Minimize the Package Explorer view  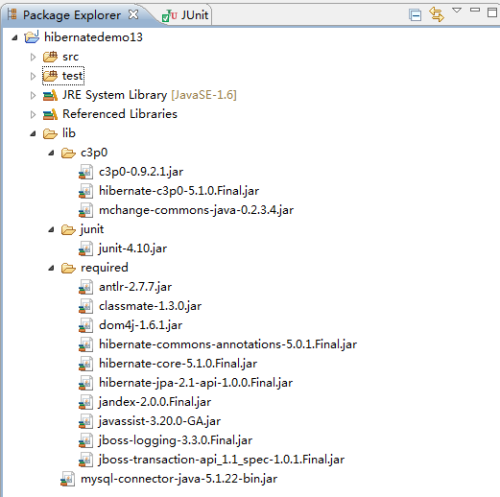475,10
